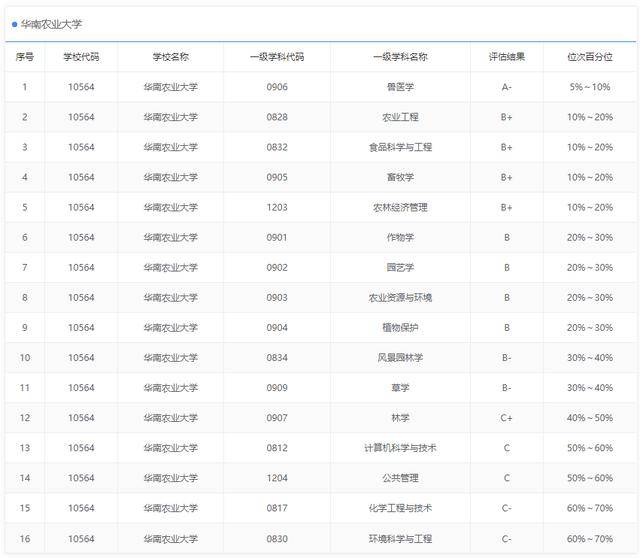Image resolution: width=640 pixels, height=558 pixels.
Task: Click subject name 公共管理
Action: click(x=400, y=478)
